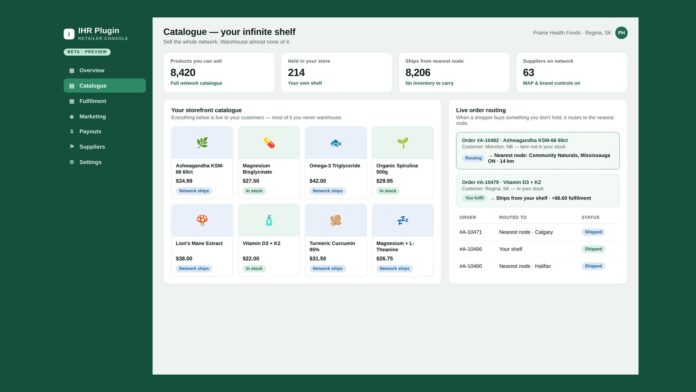Go to the Fulfilment section

105,101
